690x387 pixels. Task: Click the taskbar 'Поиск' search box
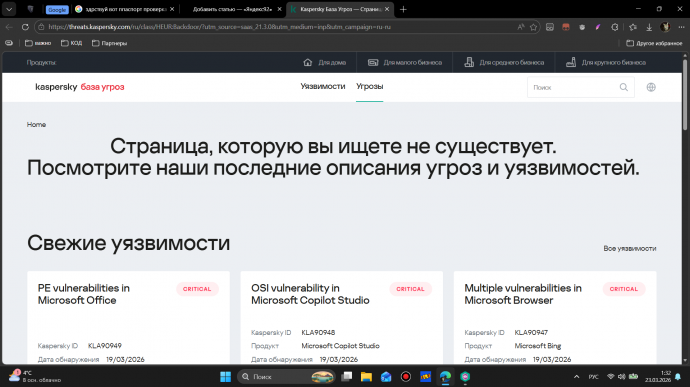[x=286, y=376]
